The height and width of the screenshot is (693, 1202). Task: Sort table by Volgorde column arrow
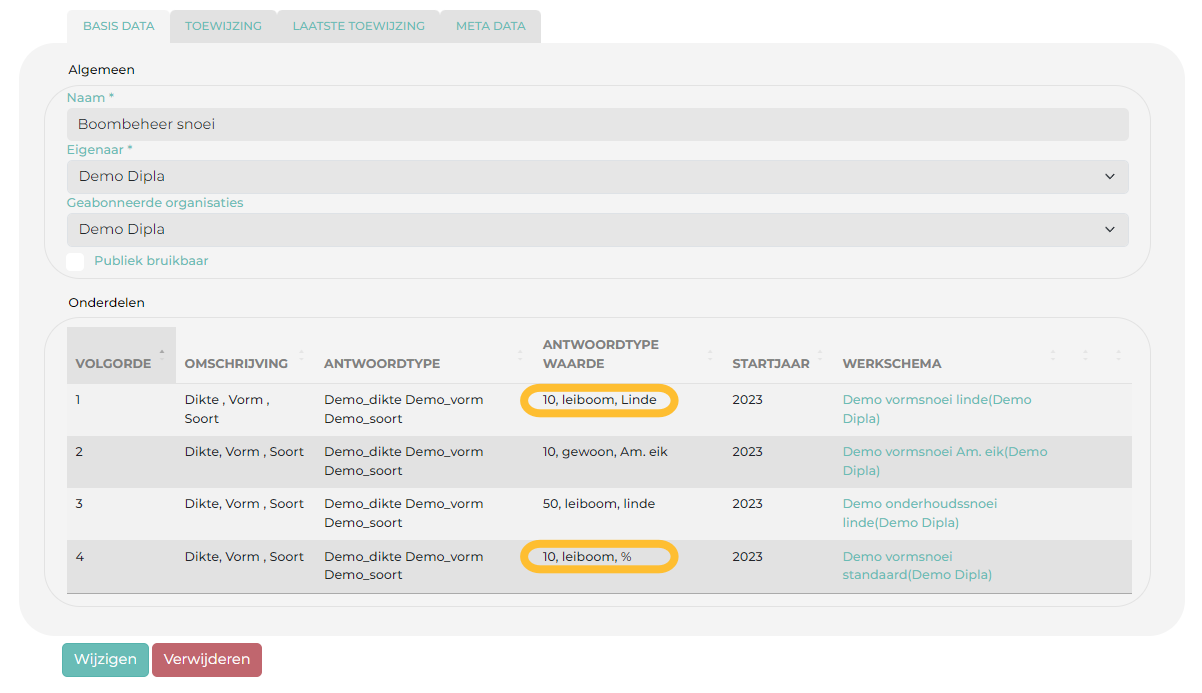coord(162,354)
